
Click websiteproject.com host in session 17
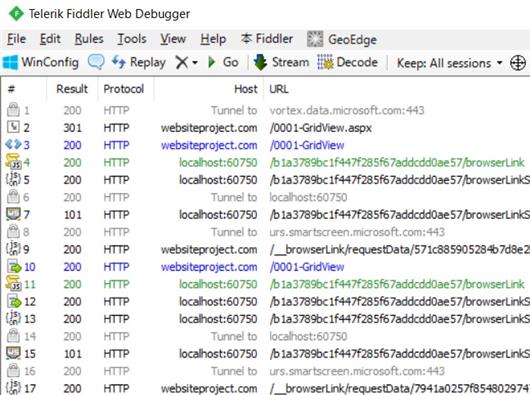click(209, 389)
